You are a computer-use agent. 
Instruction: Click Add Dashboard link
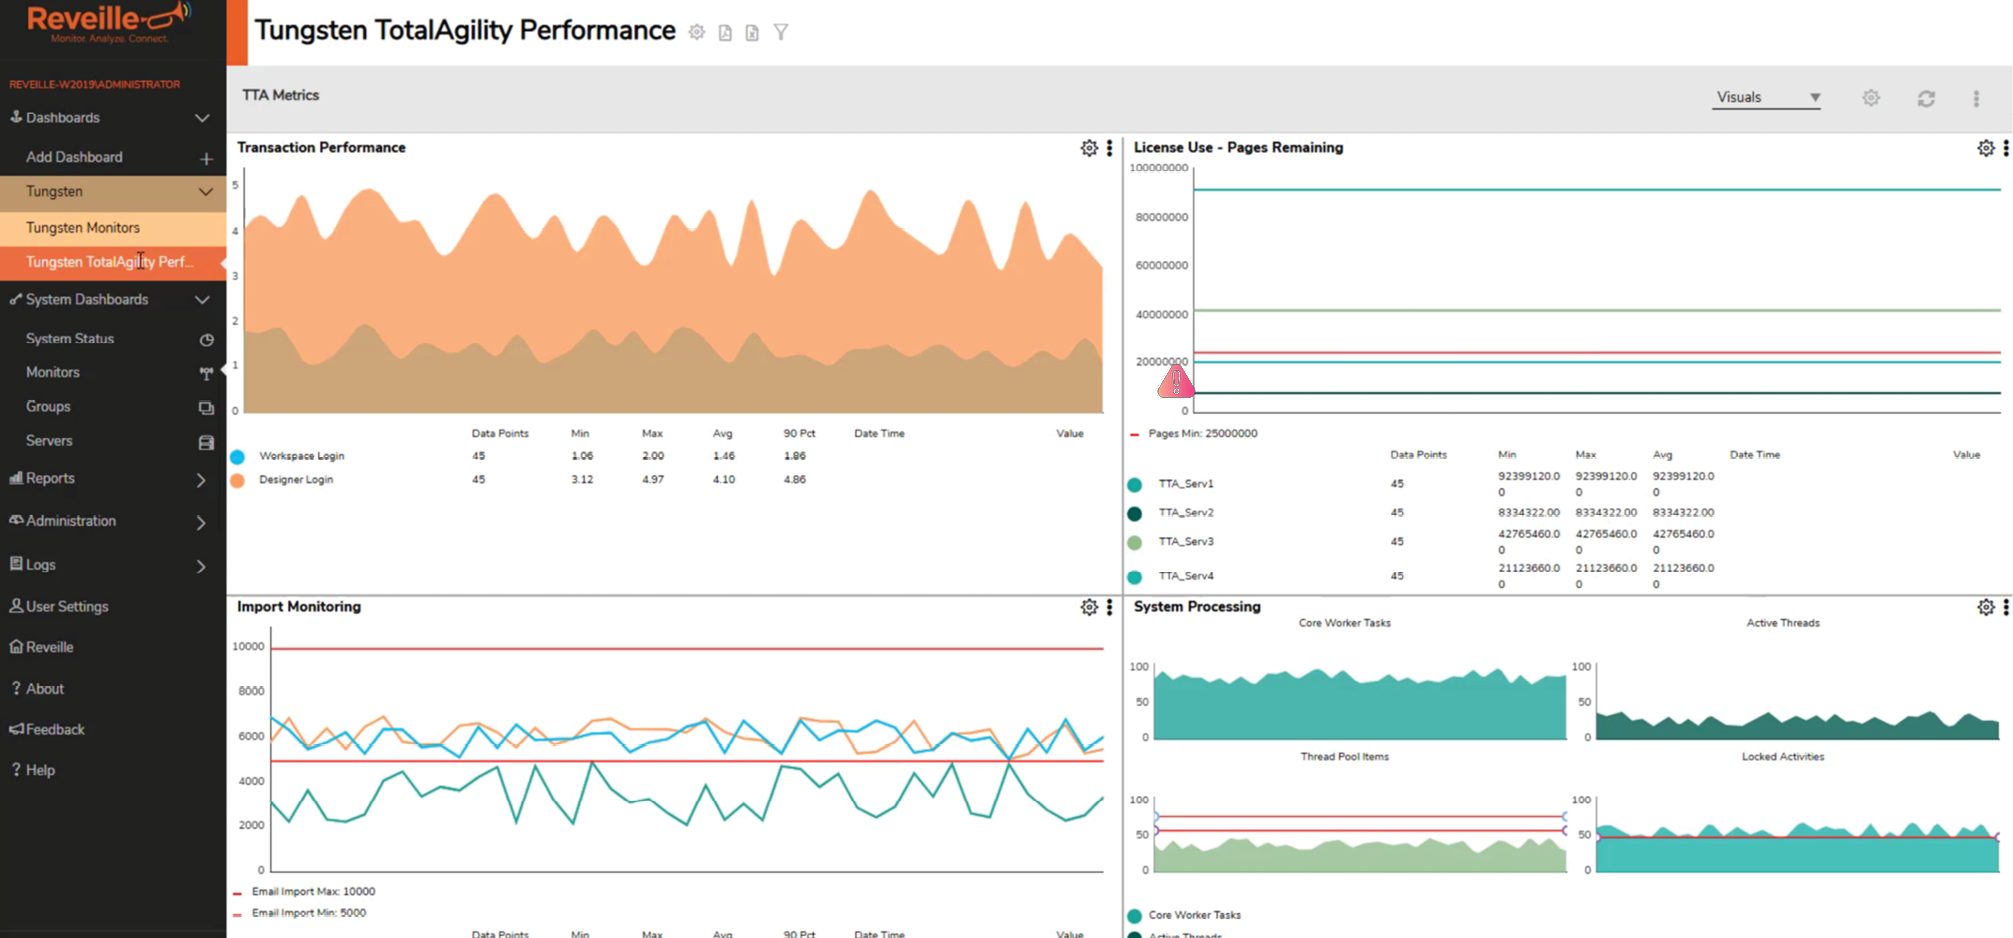click(x=74, y=157)
